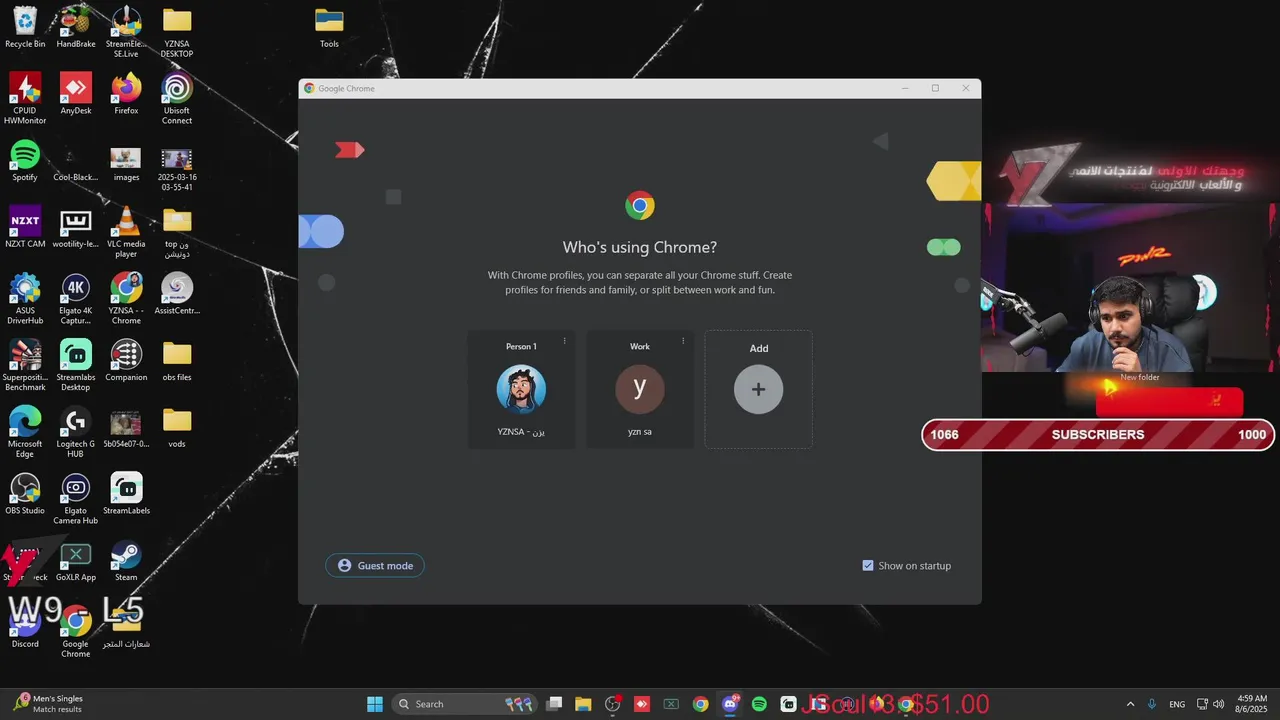Open obs files folder

point(177,360)
